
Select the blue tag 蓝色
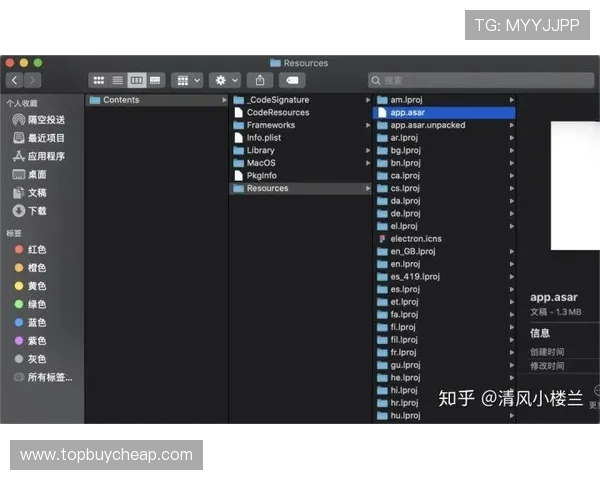(x=30, y=322)
